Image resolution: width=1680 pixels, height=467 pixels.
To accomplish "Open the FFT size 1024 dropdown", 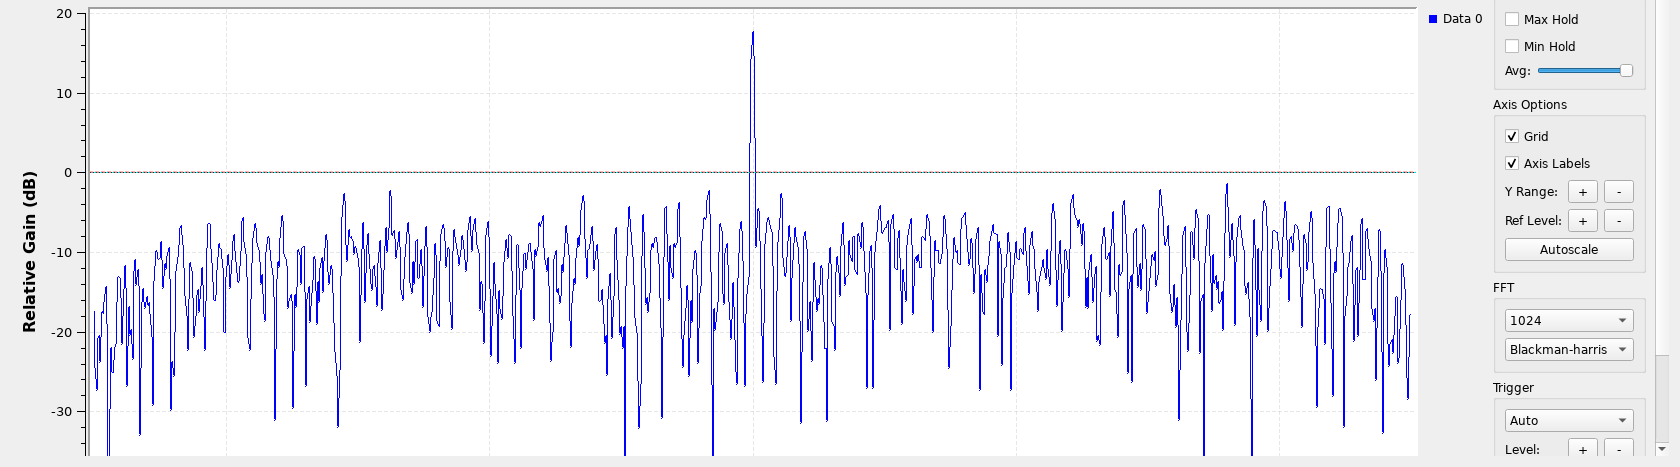I will click(1568, 320).
